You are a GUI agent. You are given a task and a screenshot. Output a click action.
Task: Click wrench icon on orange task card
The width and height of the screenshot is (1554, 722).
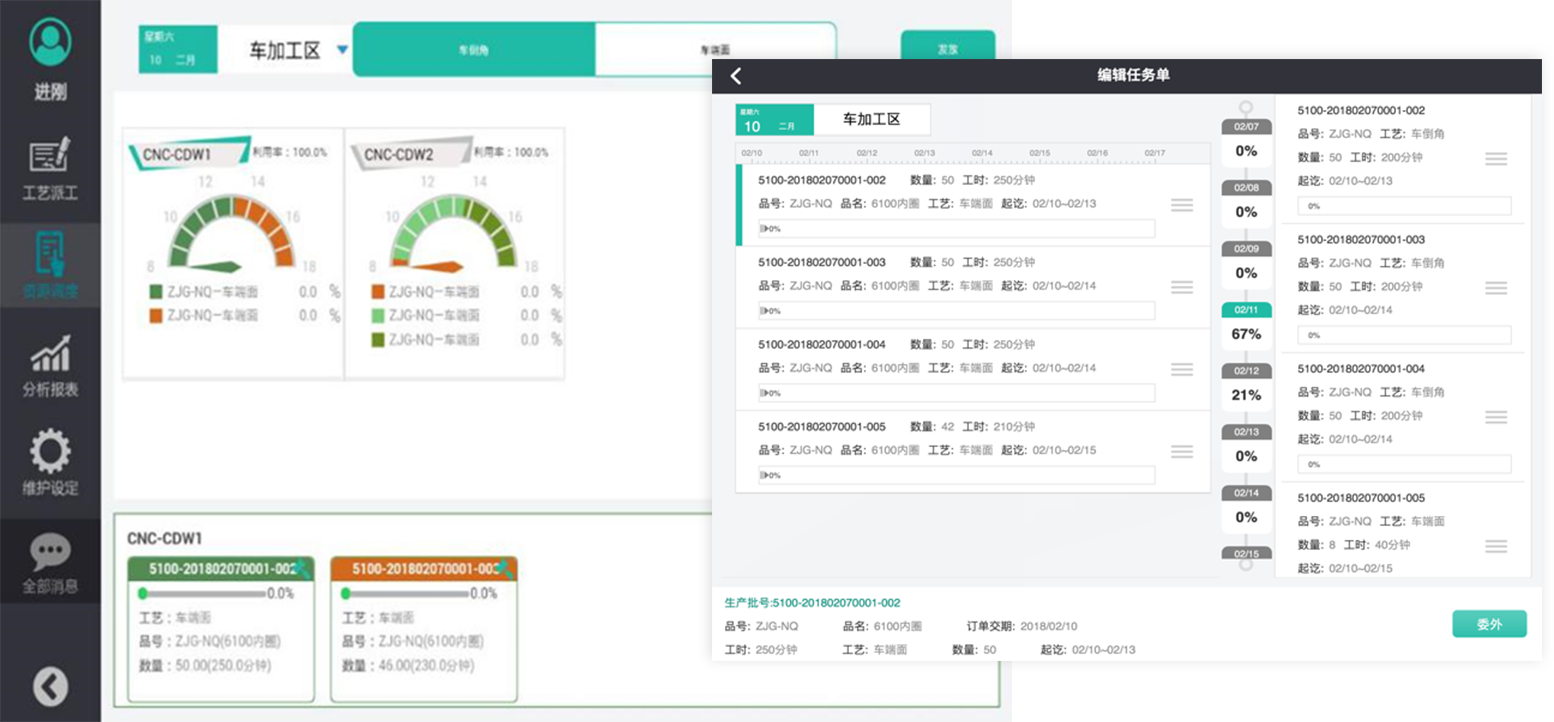506,568
